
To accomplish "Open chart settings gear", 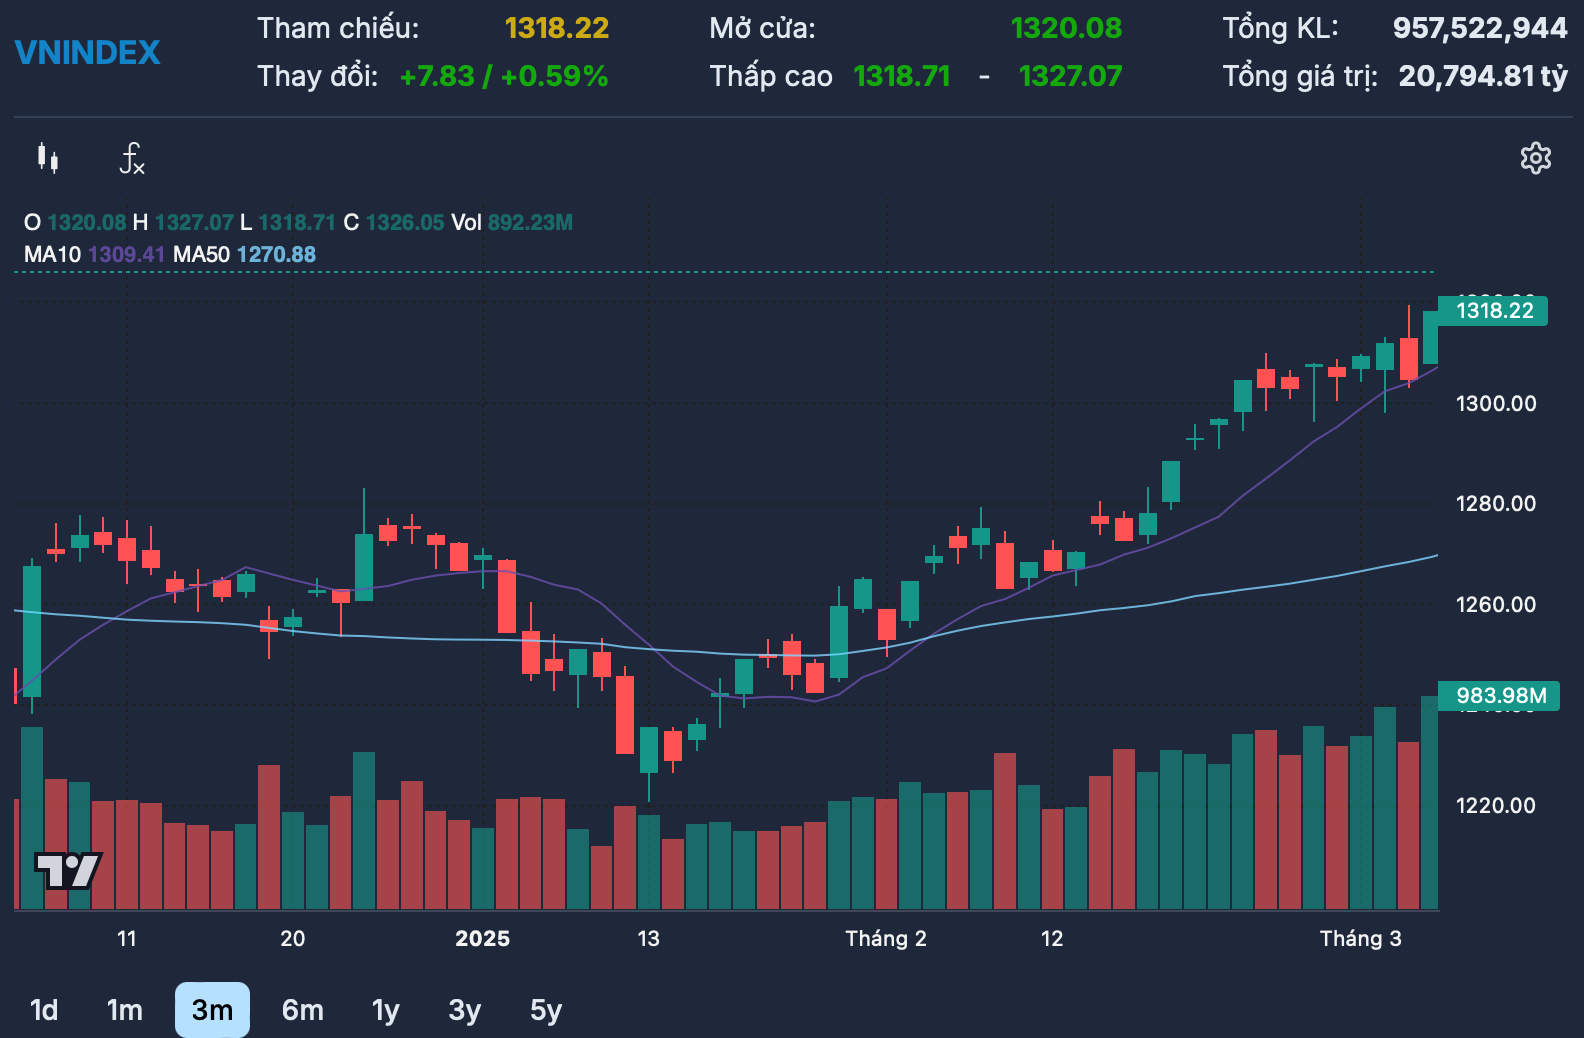I will click(1535, 158).
